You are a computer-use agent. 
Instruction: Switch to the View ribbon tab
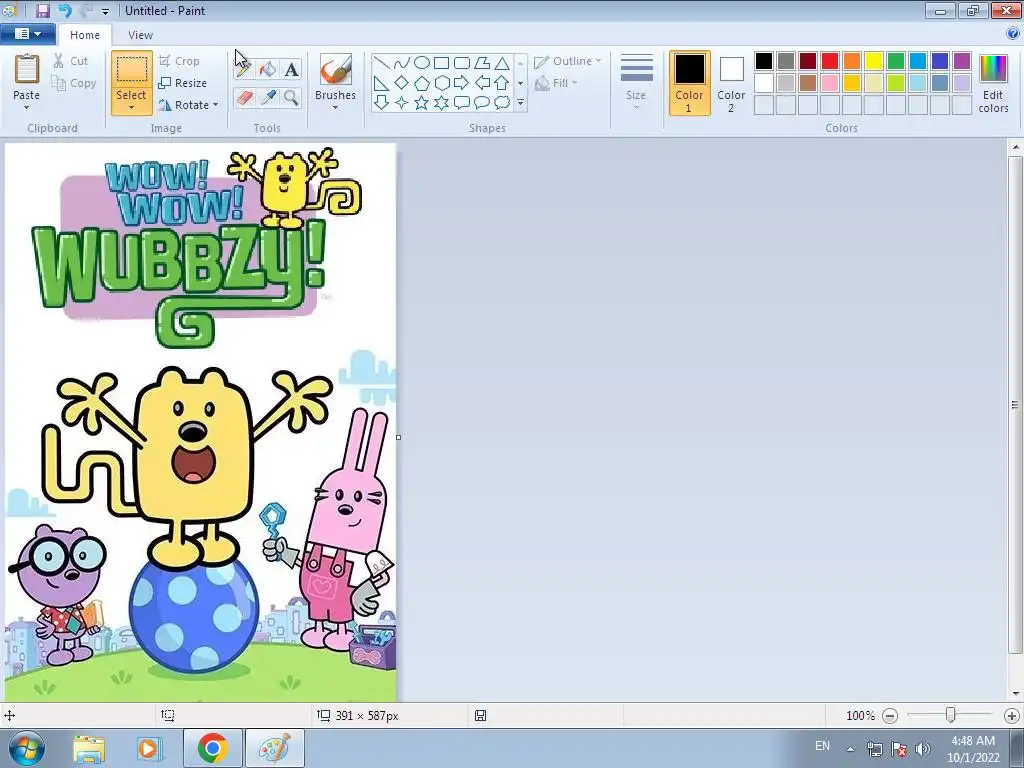click(x=140, y=35)
